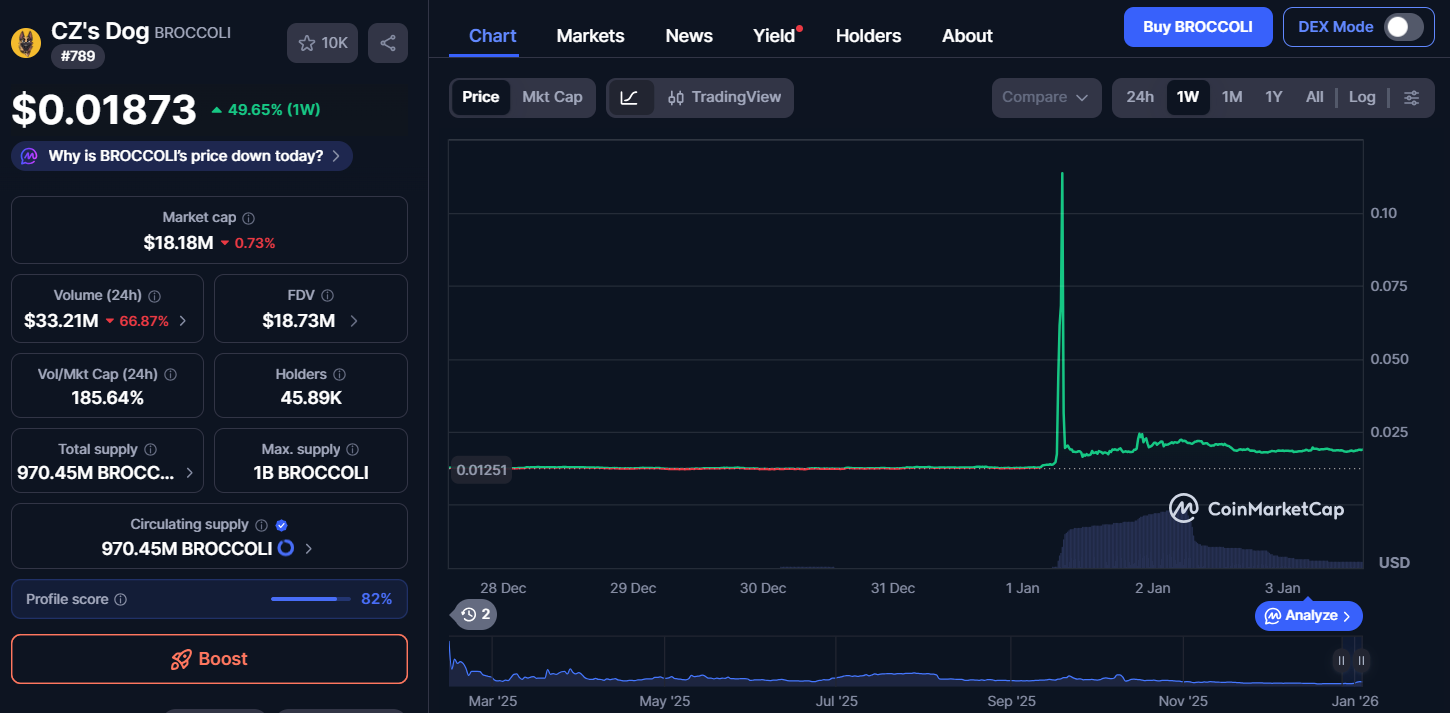This screenshot has height=713, width=1450.
Task: Set chart range to 1Y
Action: point(1274,97)
